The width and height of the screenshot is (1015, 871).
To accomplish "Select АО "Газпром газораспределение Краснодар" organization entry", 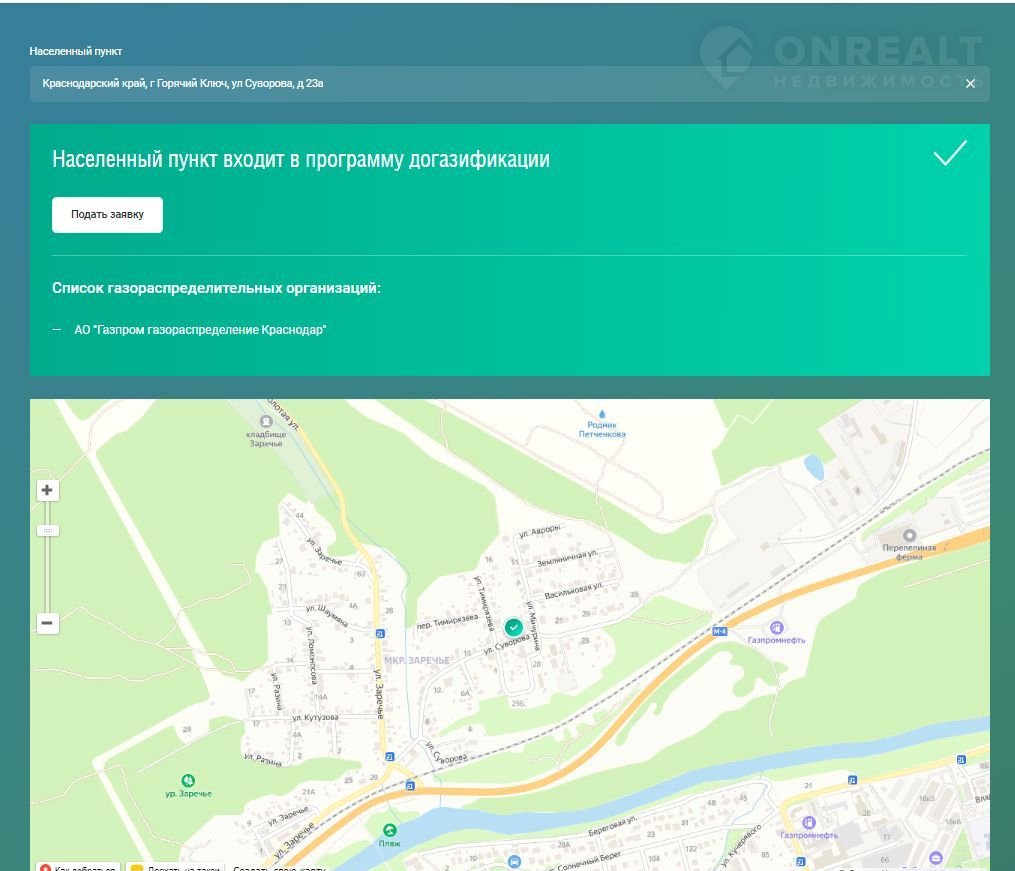I will click(200, 330).
